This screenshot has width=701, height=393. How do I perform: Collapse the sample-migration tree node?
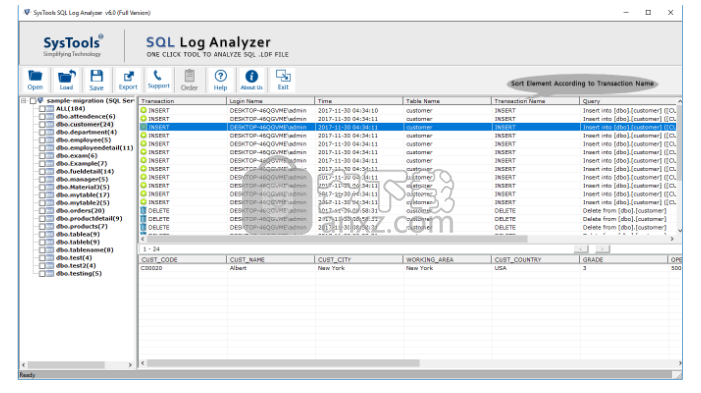coord(24,101)
